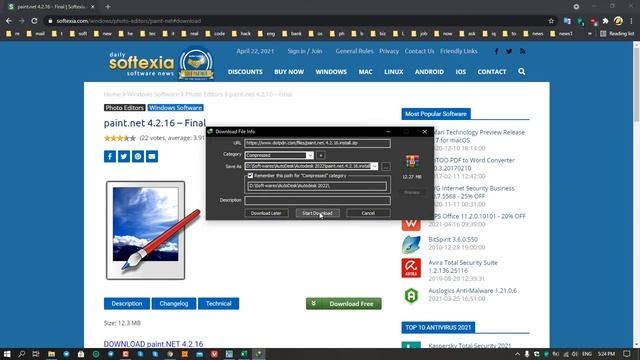Open header RSS feed icon

tap(522, 51)
